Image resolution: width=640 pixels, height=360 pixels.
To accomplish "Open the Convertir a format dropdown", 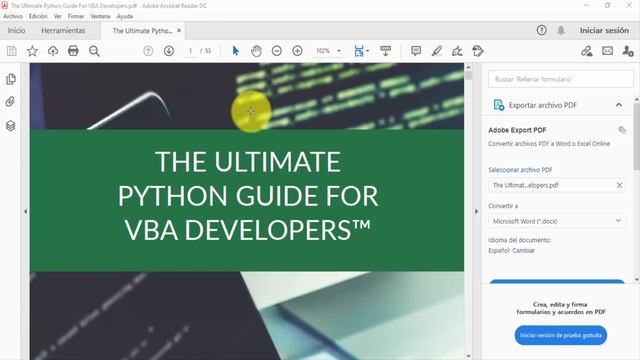I will click(x=557, y=221).
